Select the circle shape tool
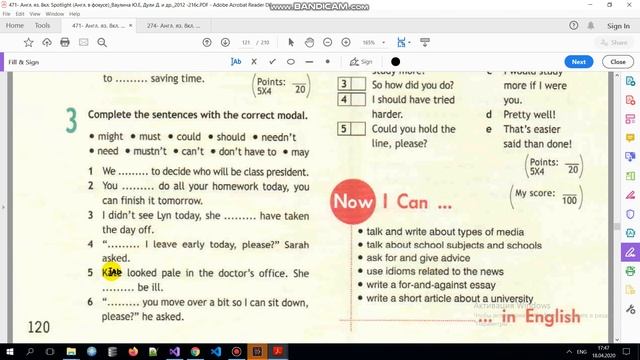 coord(291,62)
